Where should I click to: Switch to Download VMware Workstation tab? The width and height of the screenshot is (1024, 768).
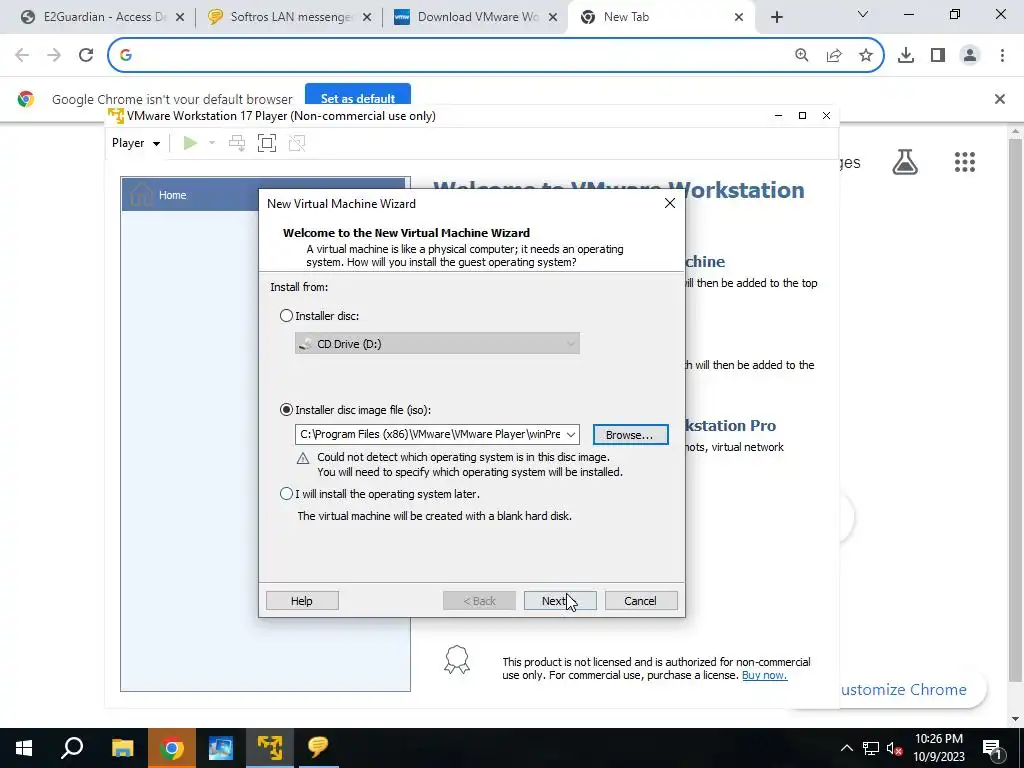click(x=477, y=17)
